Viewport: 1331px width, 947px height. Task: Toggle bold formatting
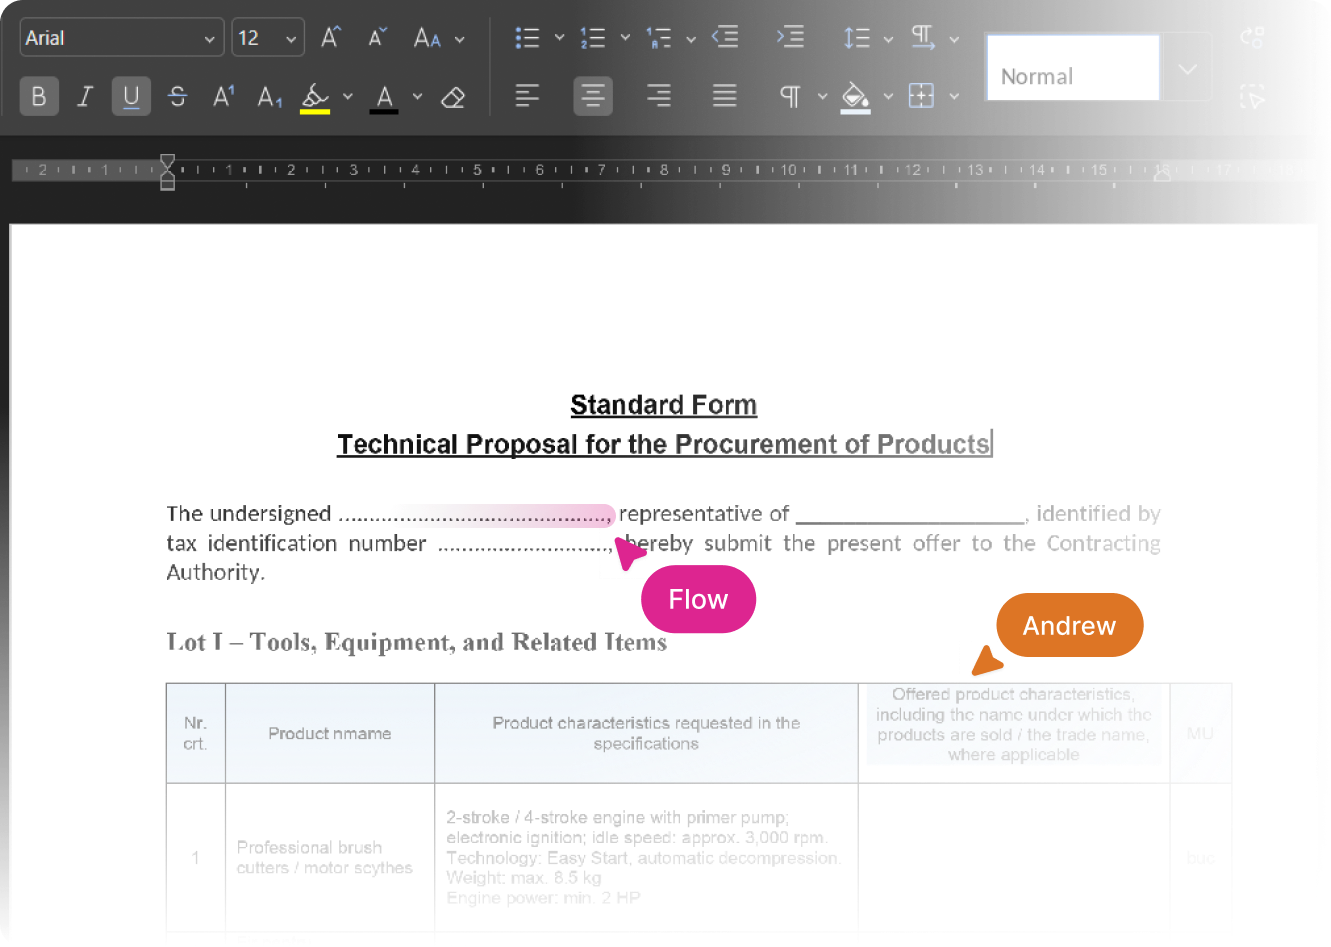pyautogui.click(x=39, y=97)
